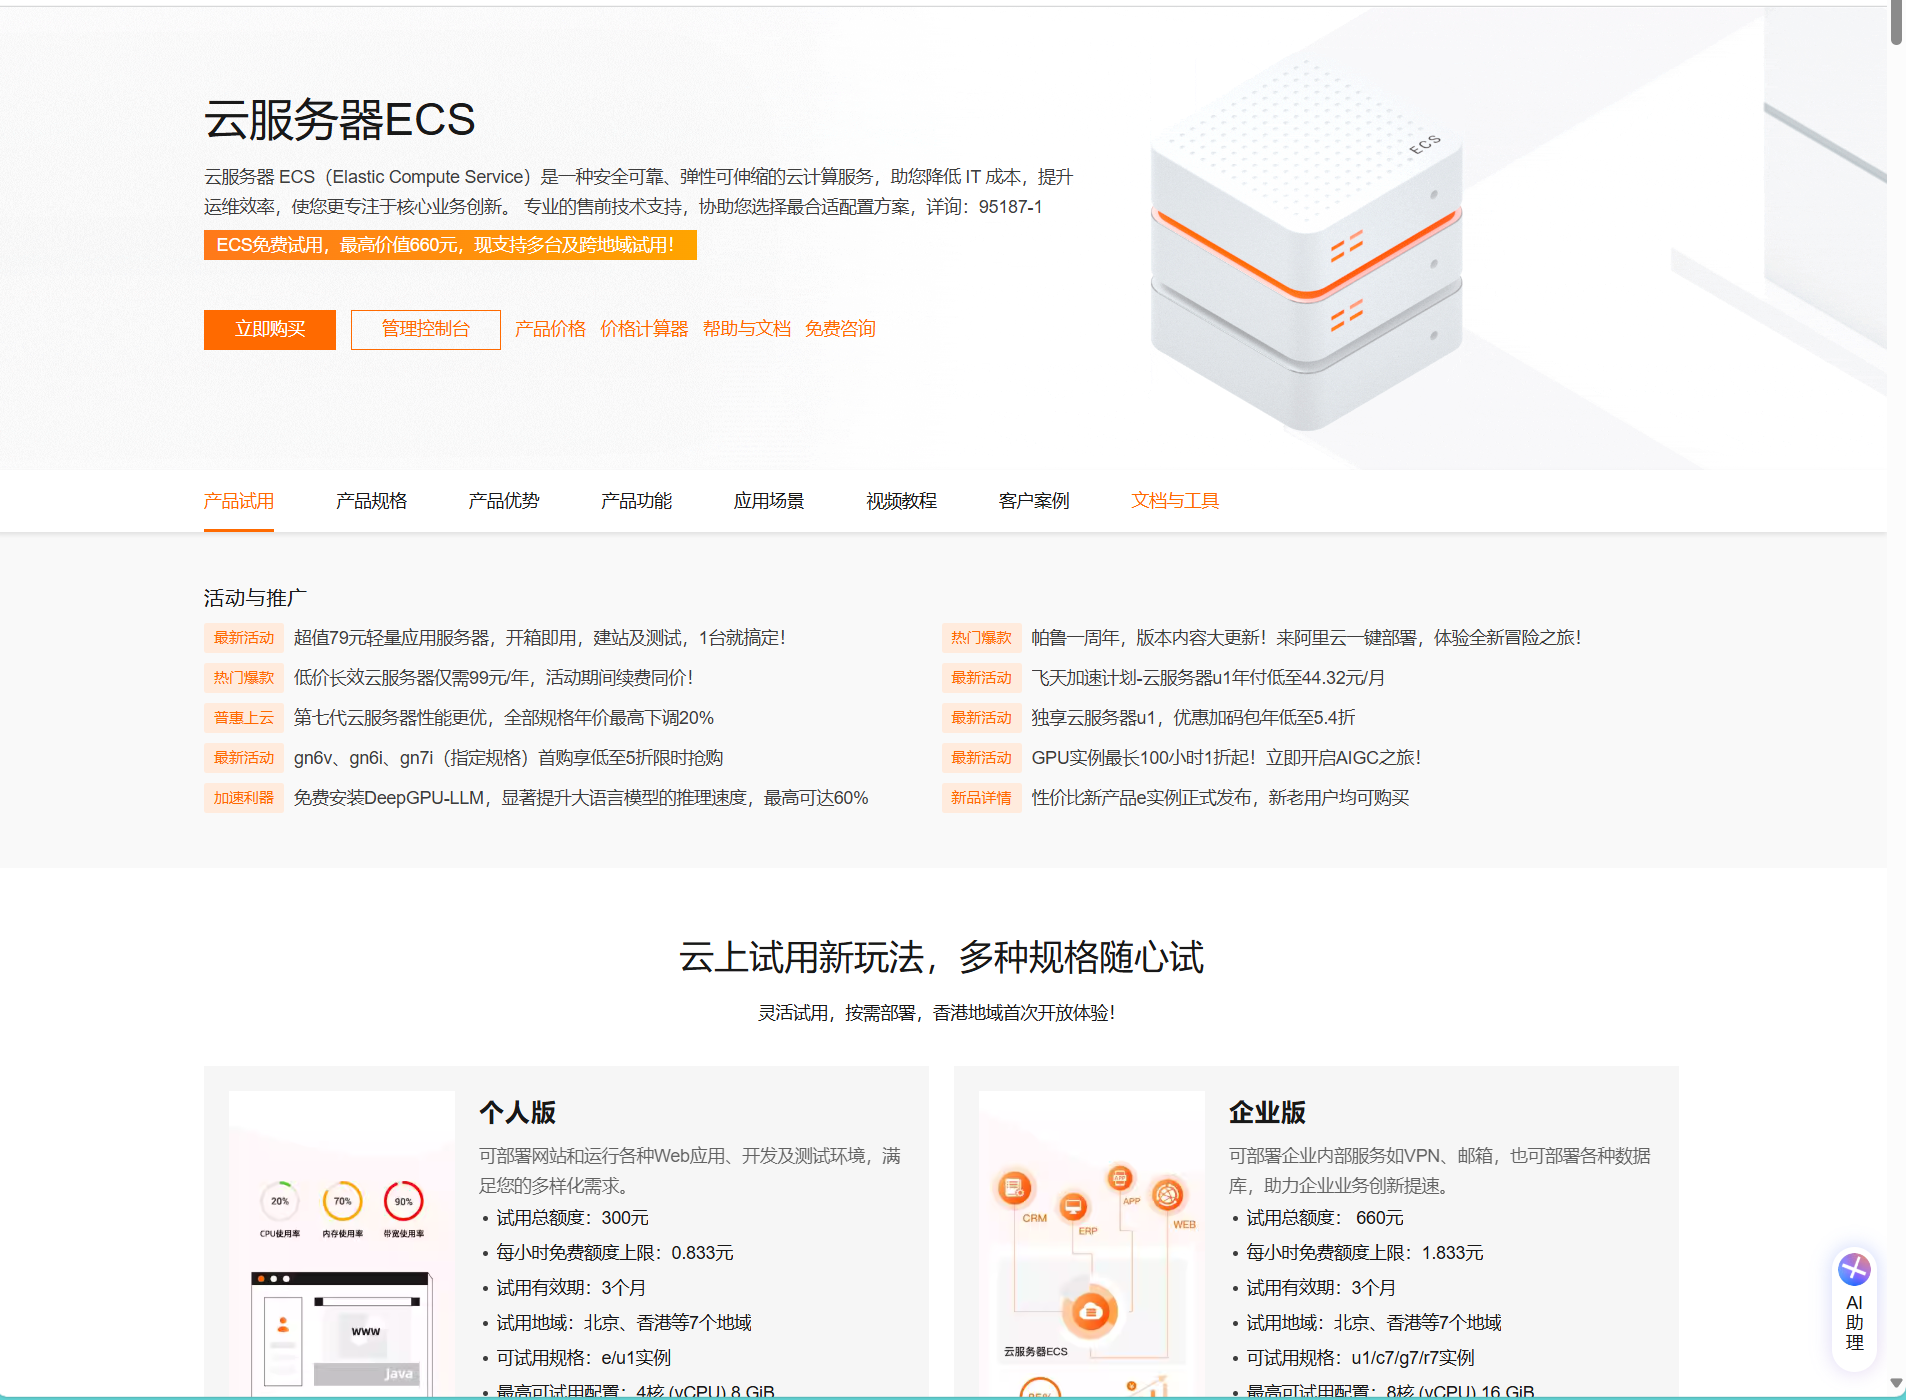
Task: Click the 企业版 card heading
Action: tap(1267, 1112)
